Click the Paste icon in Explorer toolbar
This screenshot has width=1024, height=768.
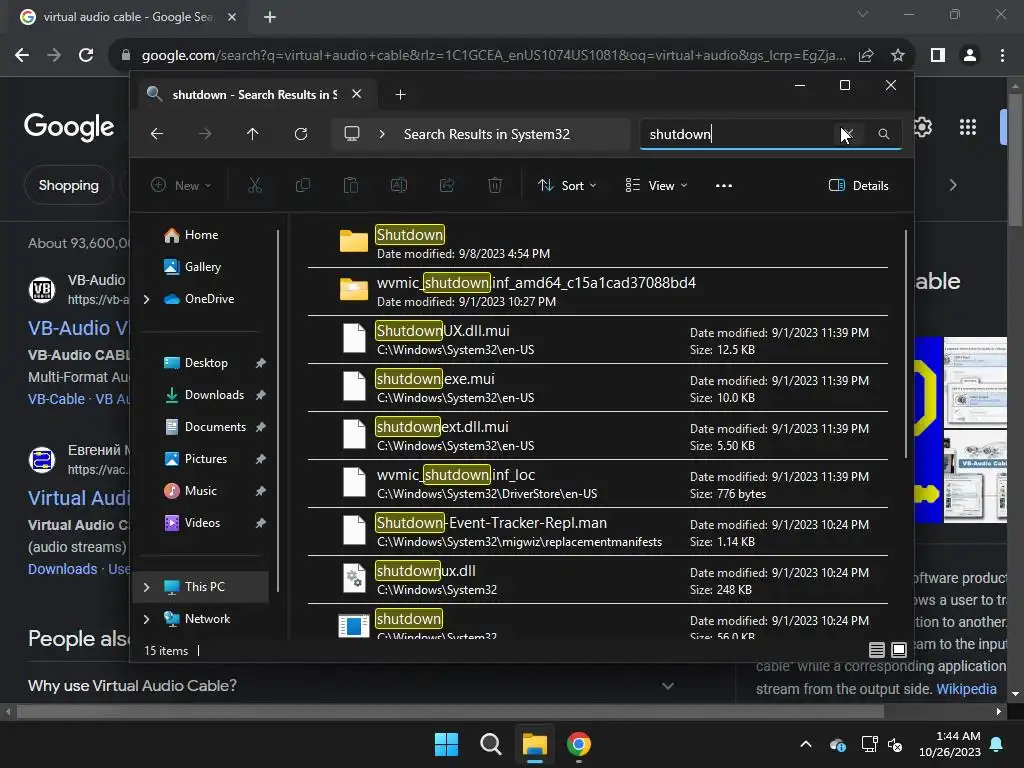(351, 185)
